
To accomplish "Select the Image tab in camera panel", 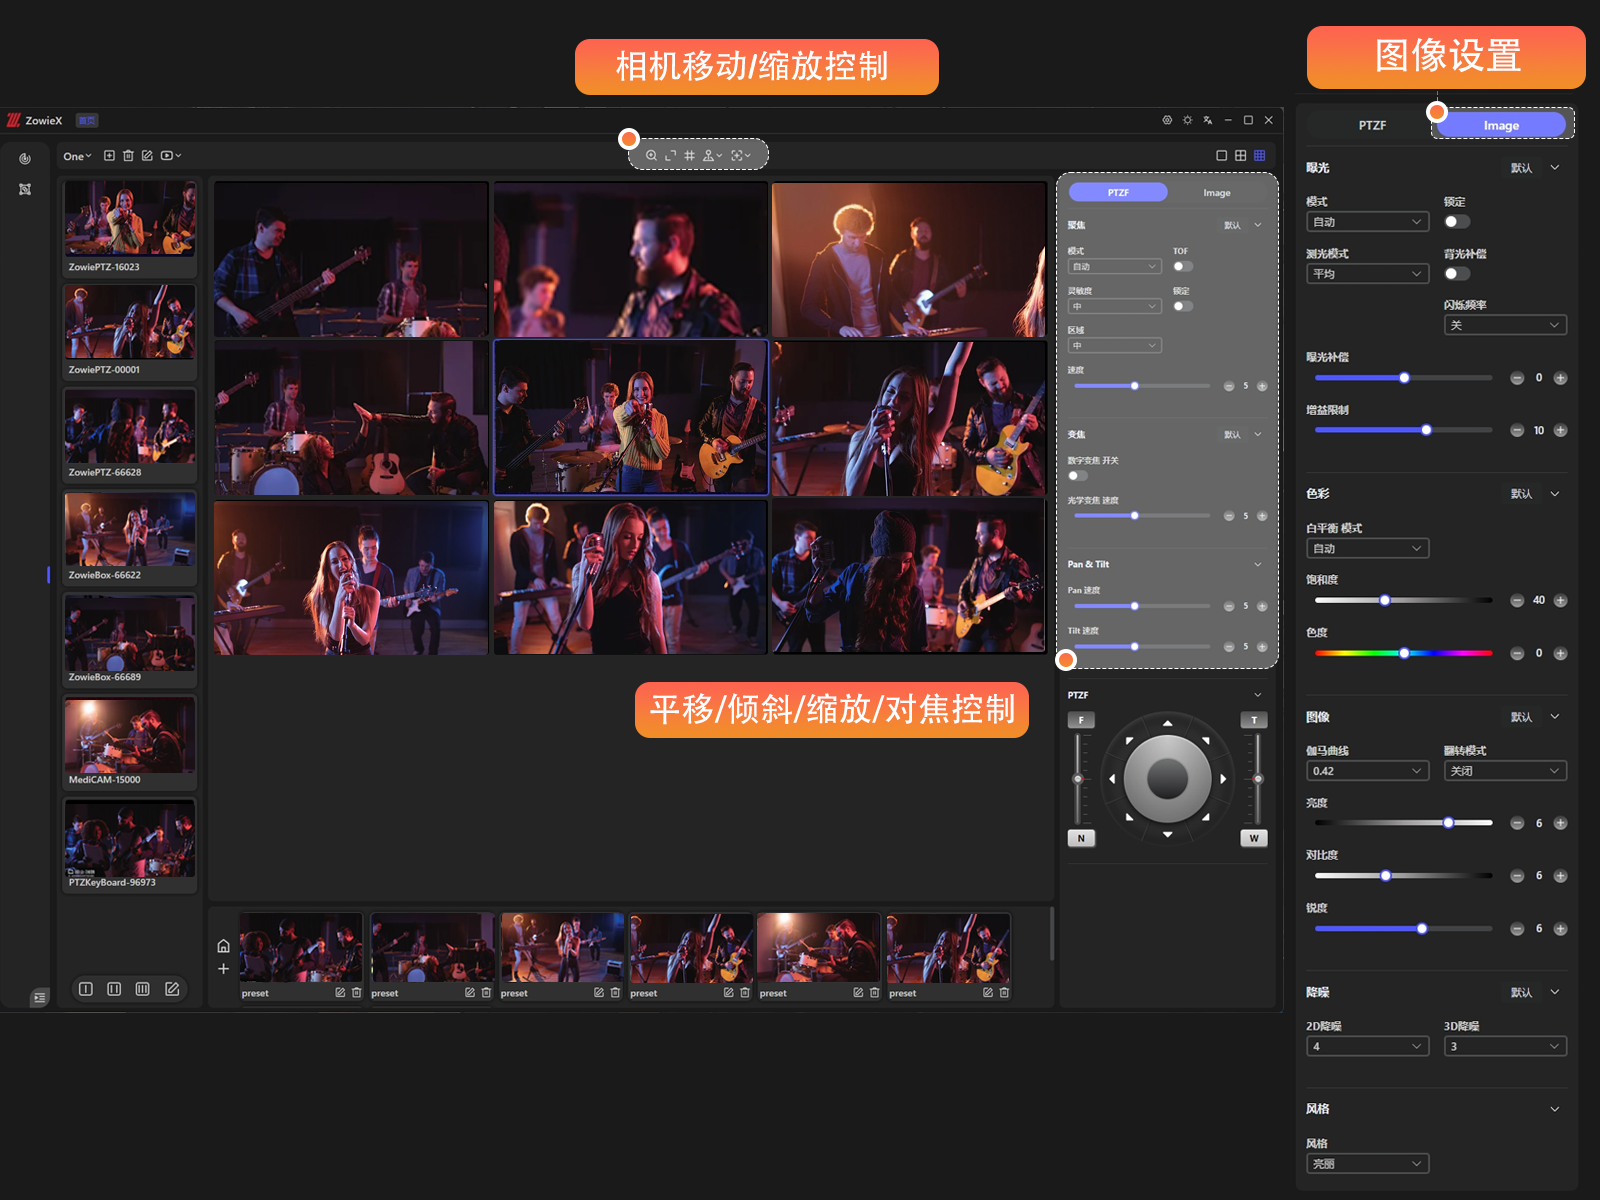I will click(1216, 193).
